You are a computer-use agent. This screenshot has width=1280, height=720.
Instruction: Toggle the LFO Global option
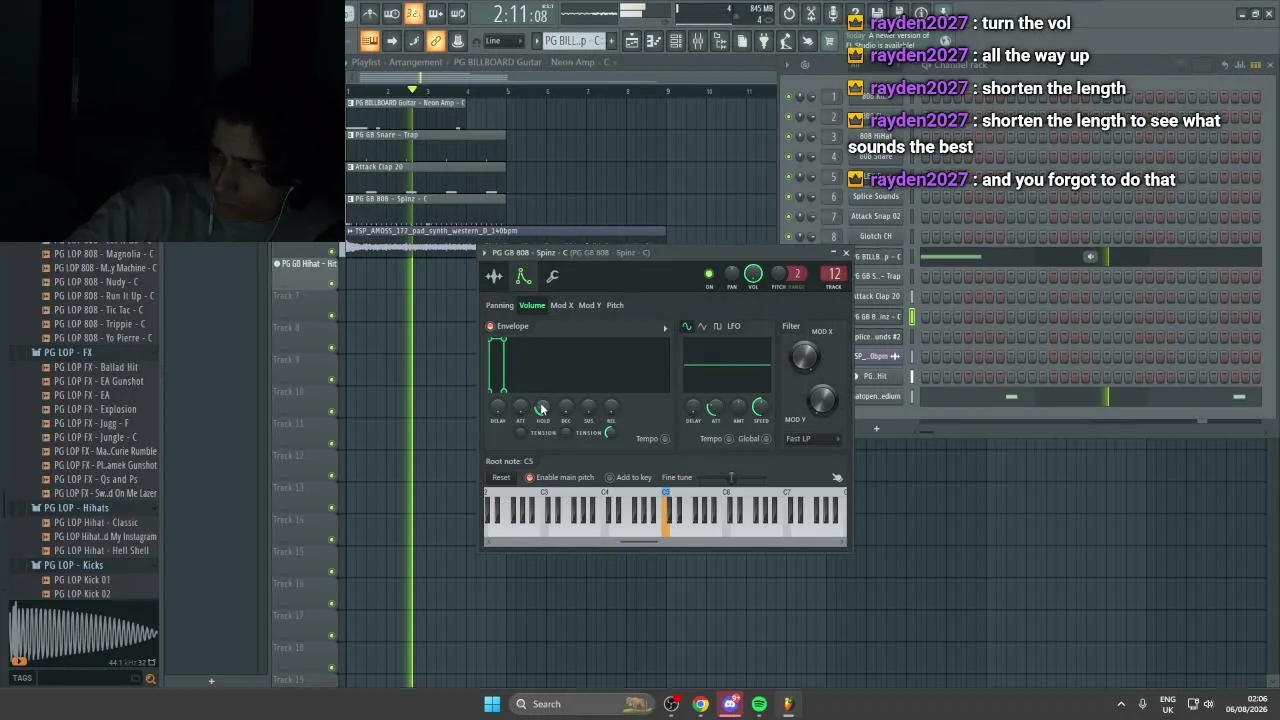point(766,439)
